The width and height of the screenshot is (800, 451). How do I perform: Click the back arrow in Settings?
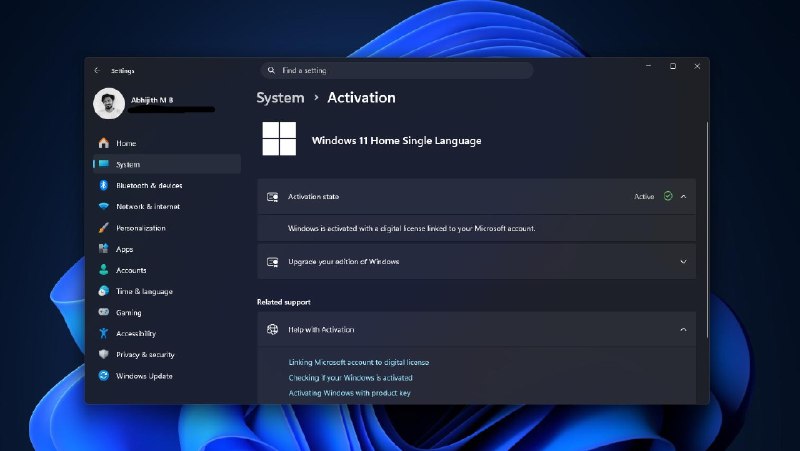(97, 70)
